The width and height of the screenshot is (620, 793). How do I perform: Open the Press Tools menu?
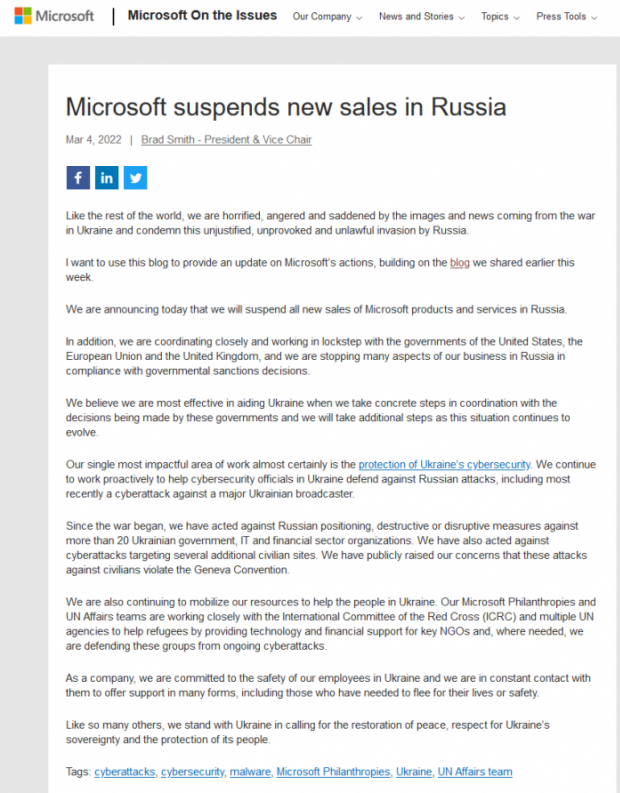tap(566, 17)
